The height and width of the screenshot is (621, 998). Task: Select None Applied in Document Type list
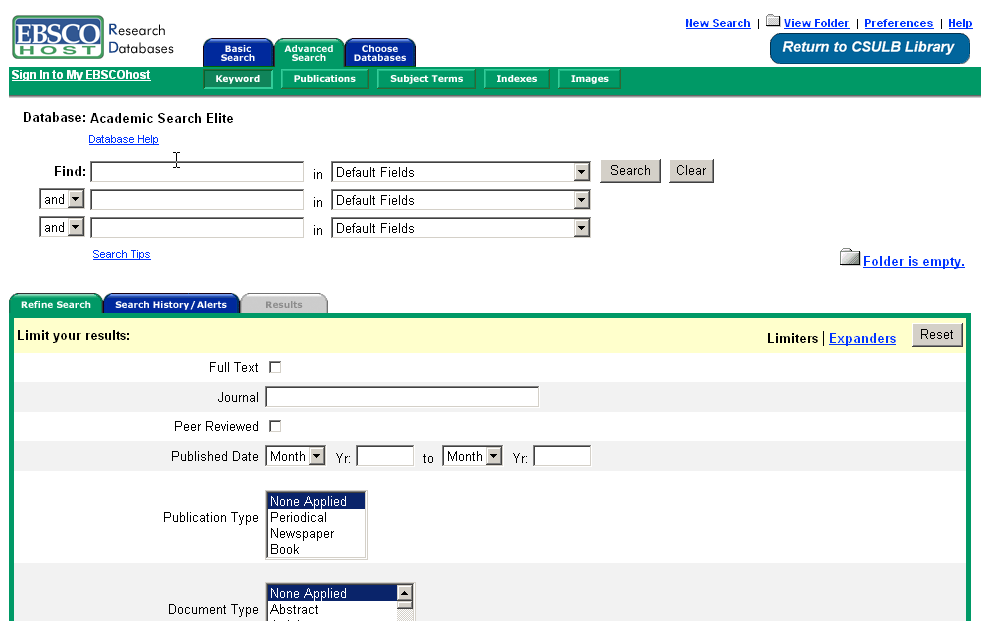coord(332,594)
